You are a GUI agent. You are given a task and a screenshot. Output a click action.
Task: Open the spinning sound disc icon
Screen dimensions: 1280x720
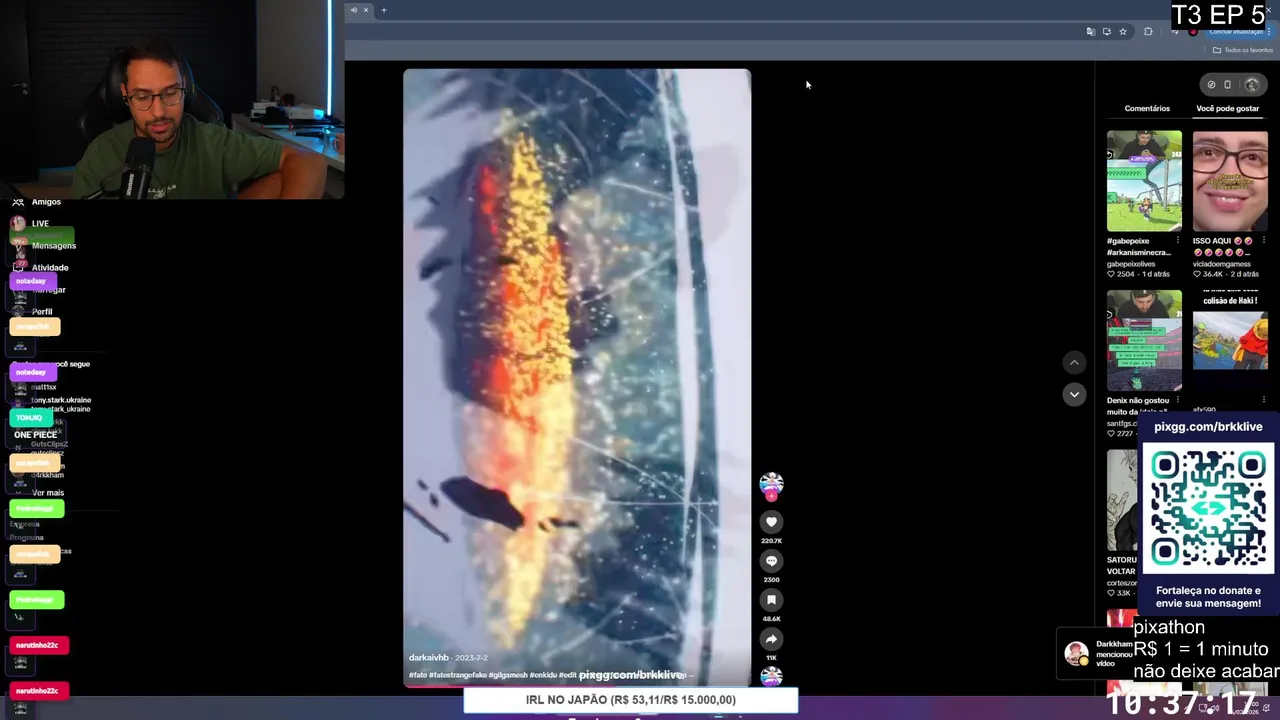point(771,677)
